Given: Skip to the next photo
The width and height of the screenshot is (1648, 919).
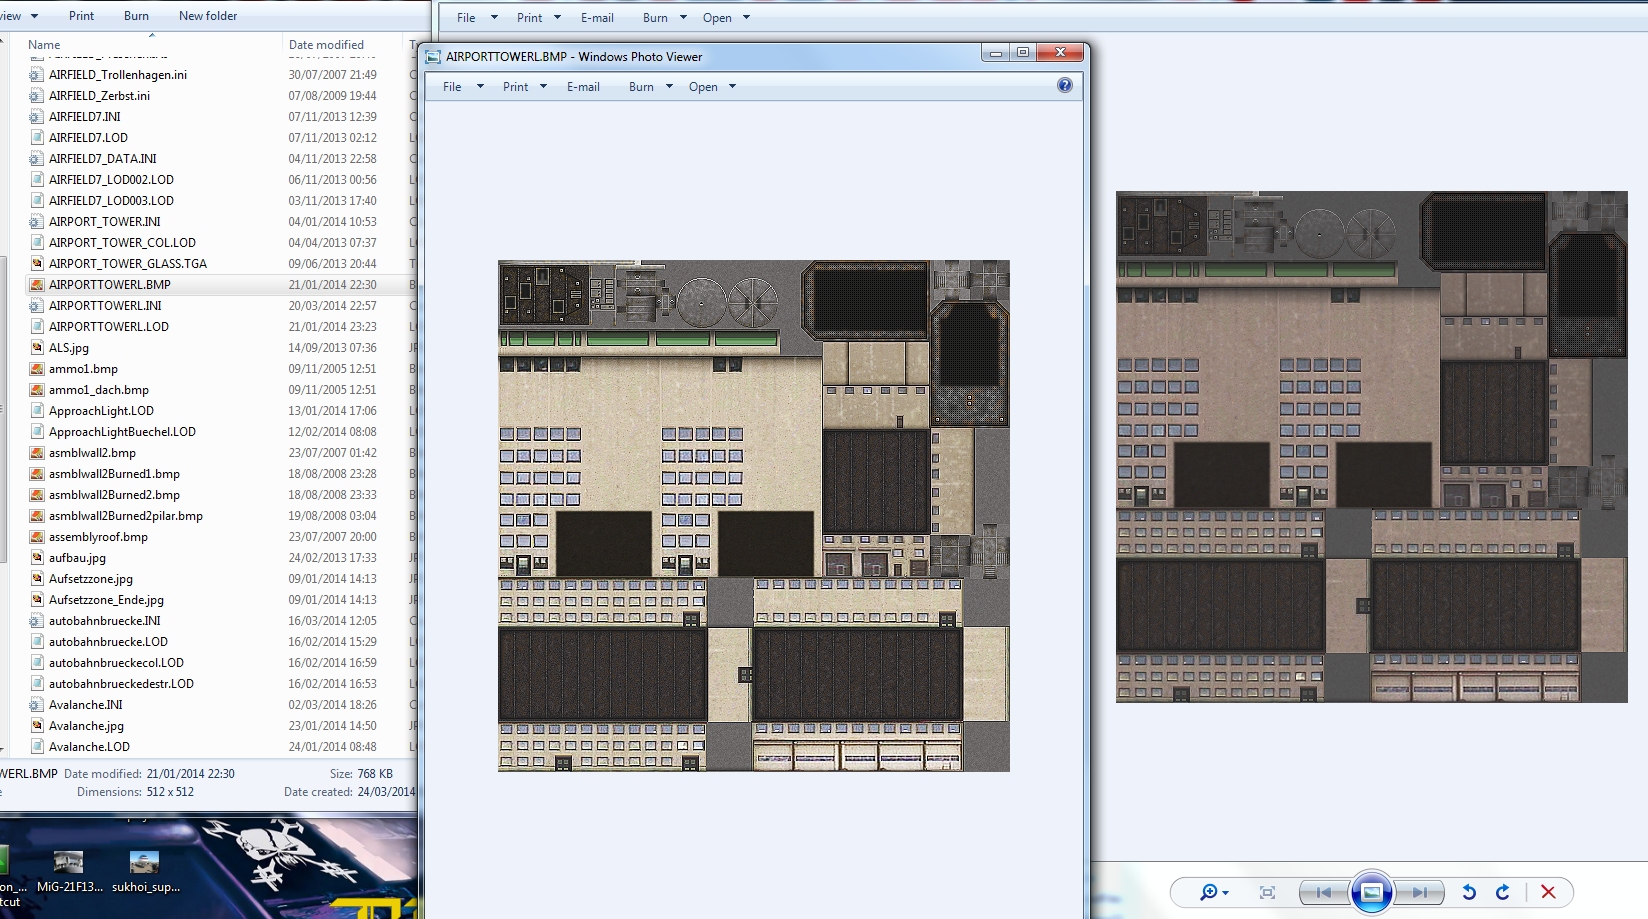Looking at the screenshot, I should (x=1419, y=892).
